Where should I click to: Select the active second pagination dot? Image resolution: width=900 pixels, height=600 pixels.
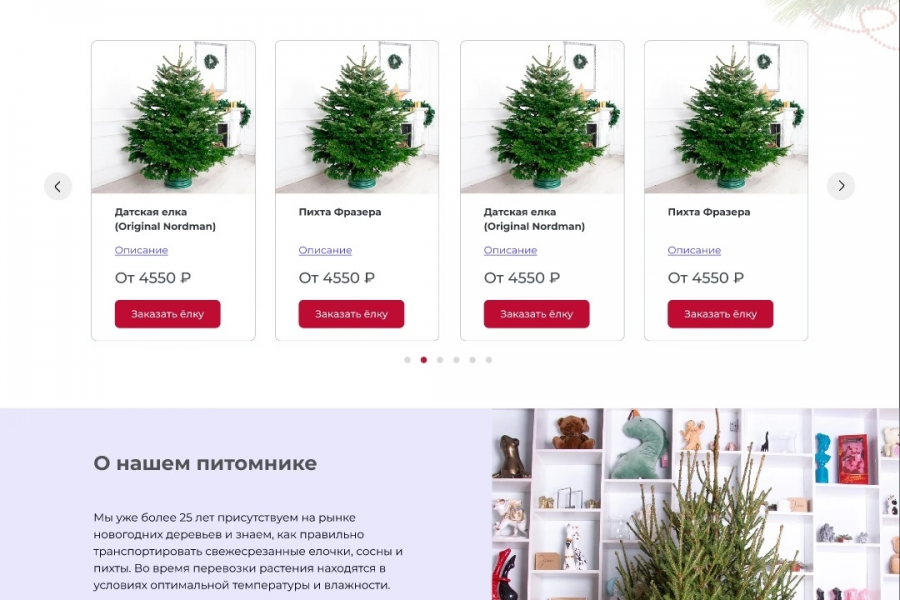coord(424,360)
